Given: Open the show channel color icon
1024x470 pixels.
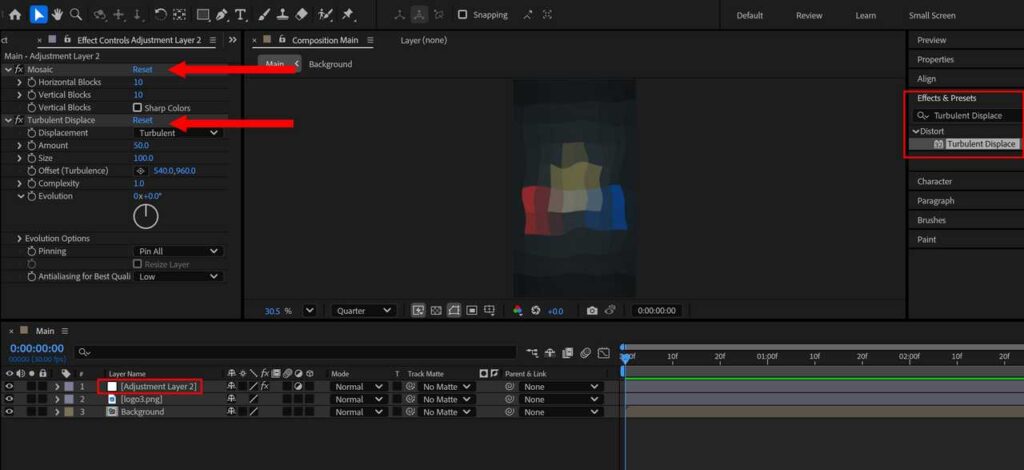Looking at the screenshot, I should [x=518, y=311].
